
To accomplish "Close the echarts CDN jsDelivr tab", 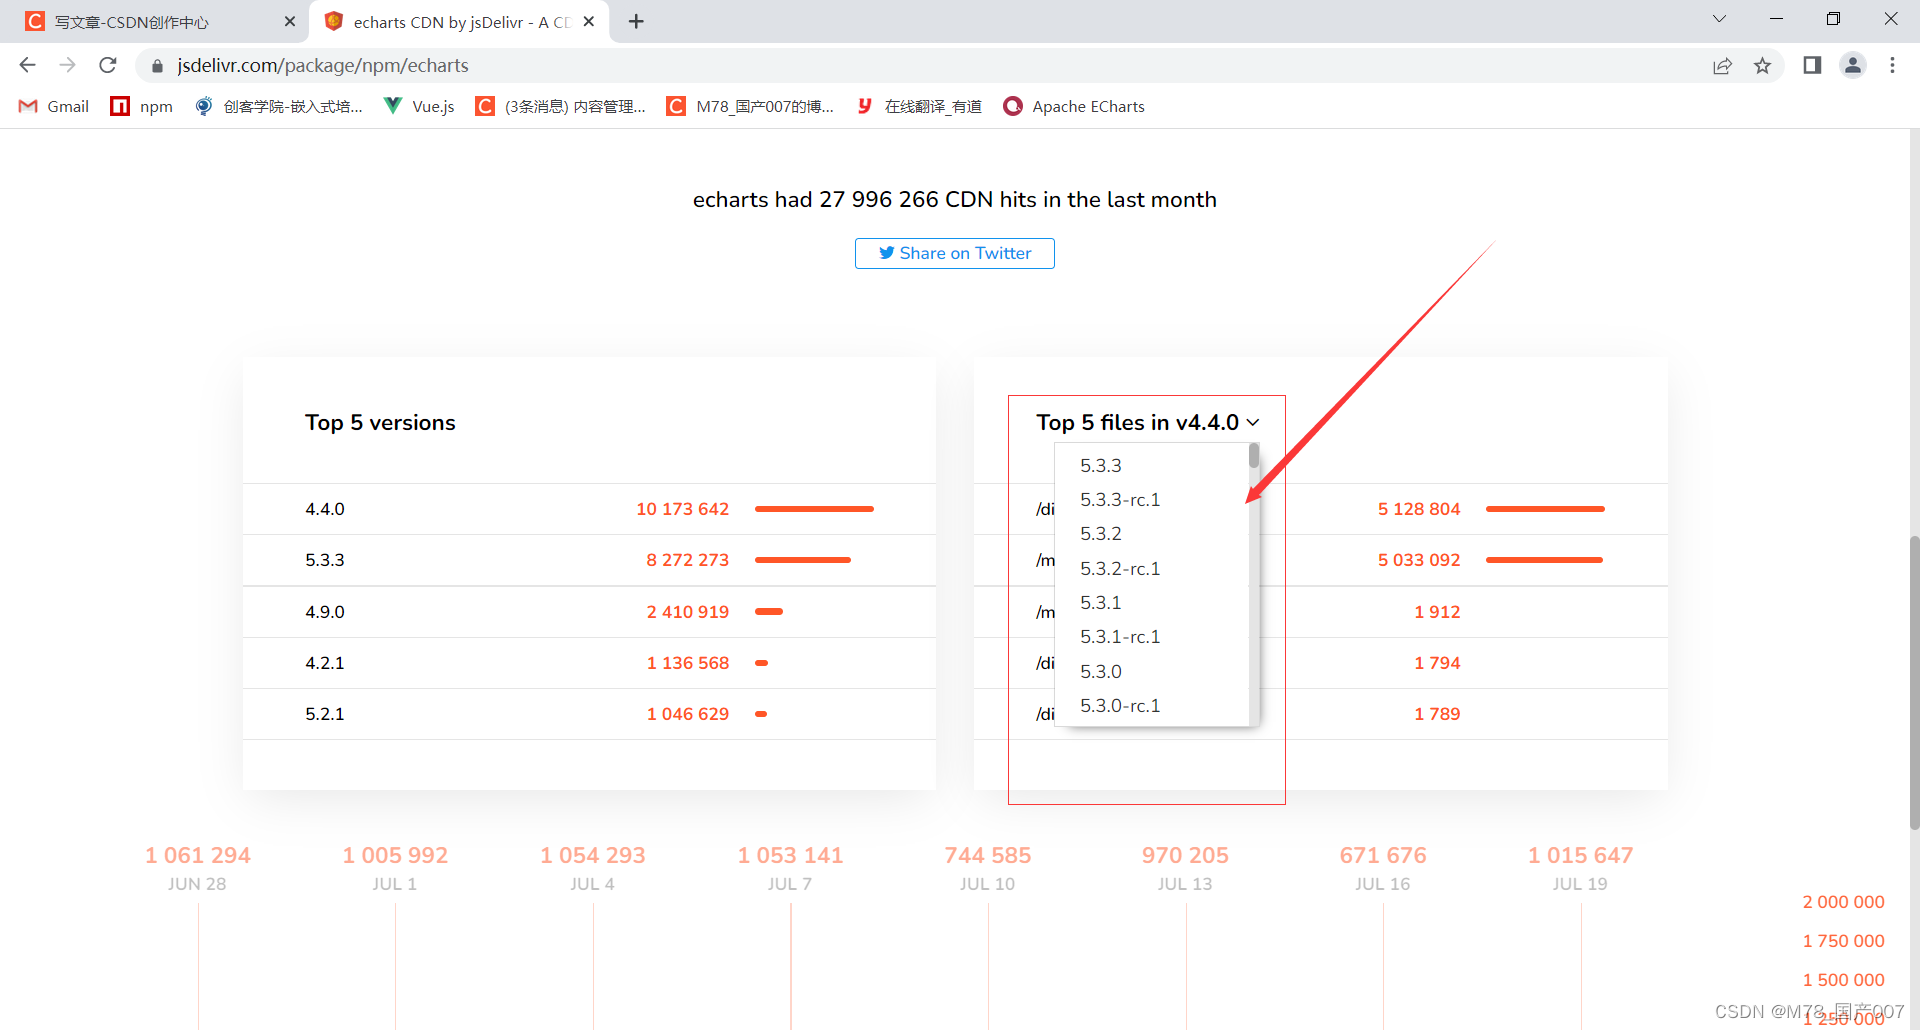I will 589,21.
